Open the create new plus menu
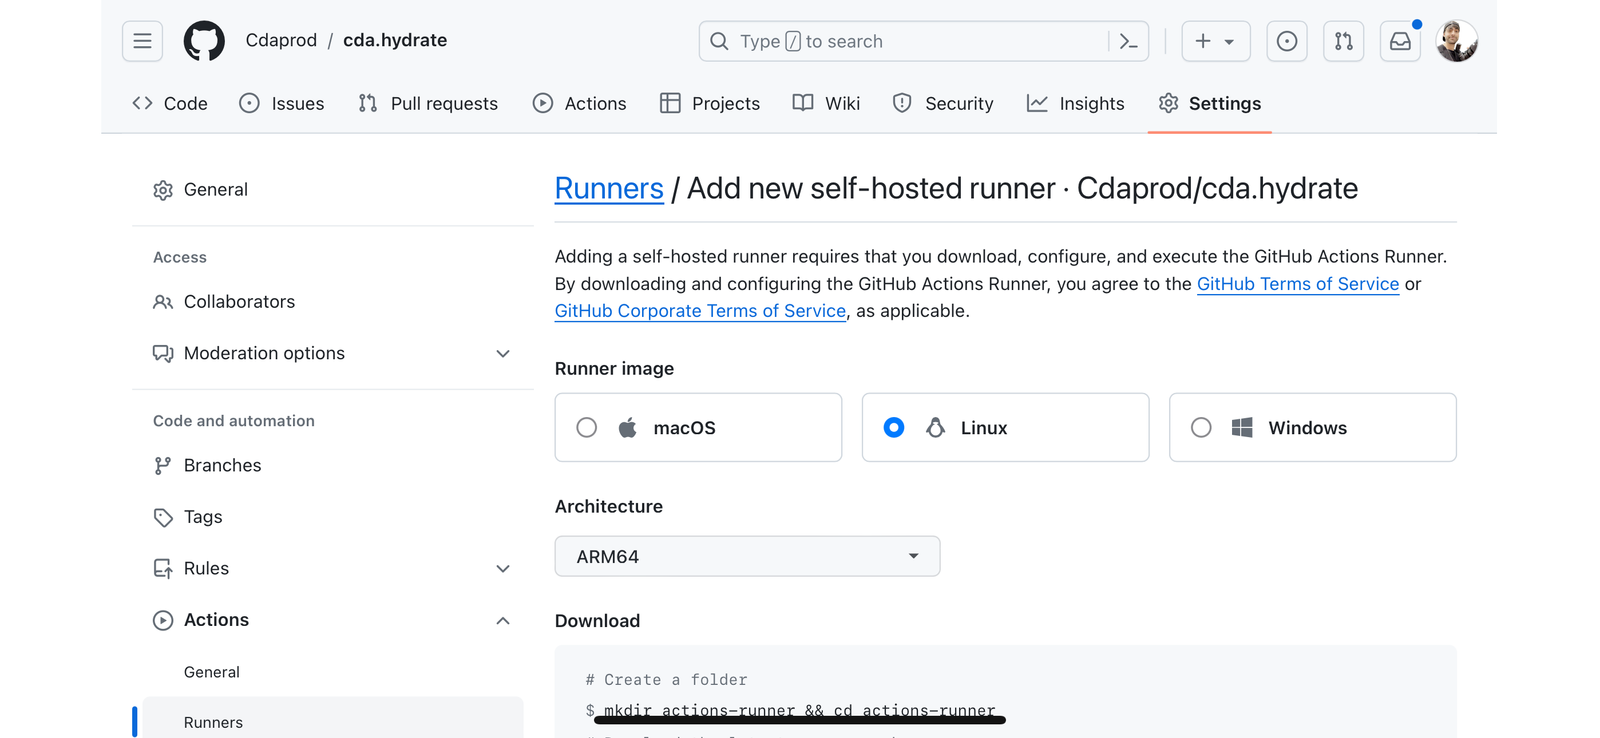Screen dimensions: 1600x738 tap(1215, 41)
